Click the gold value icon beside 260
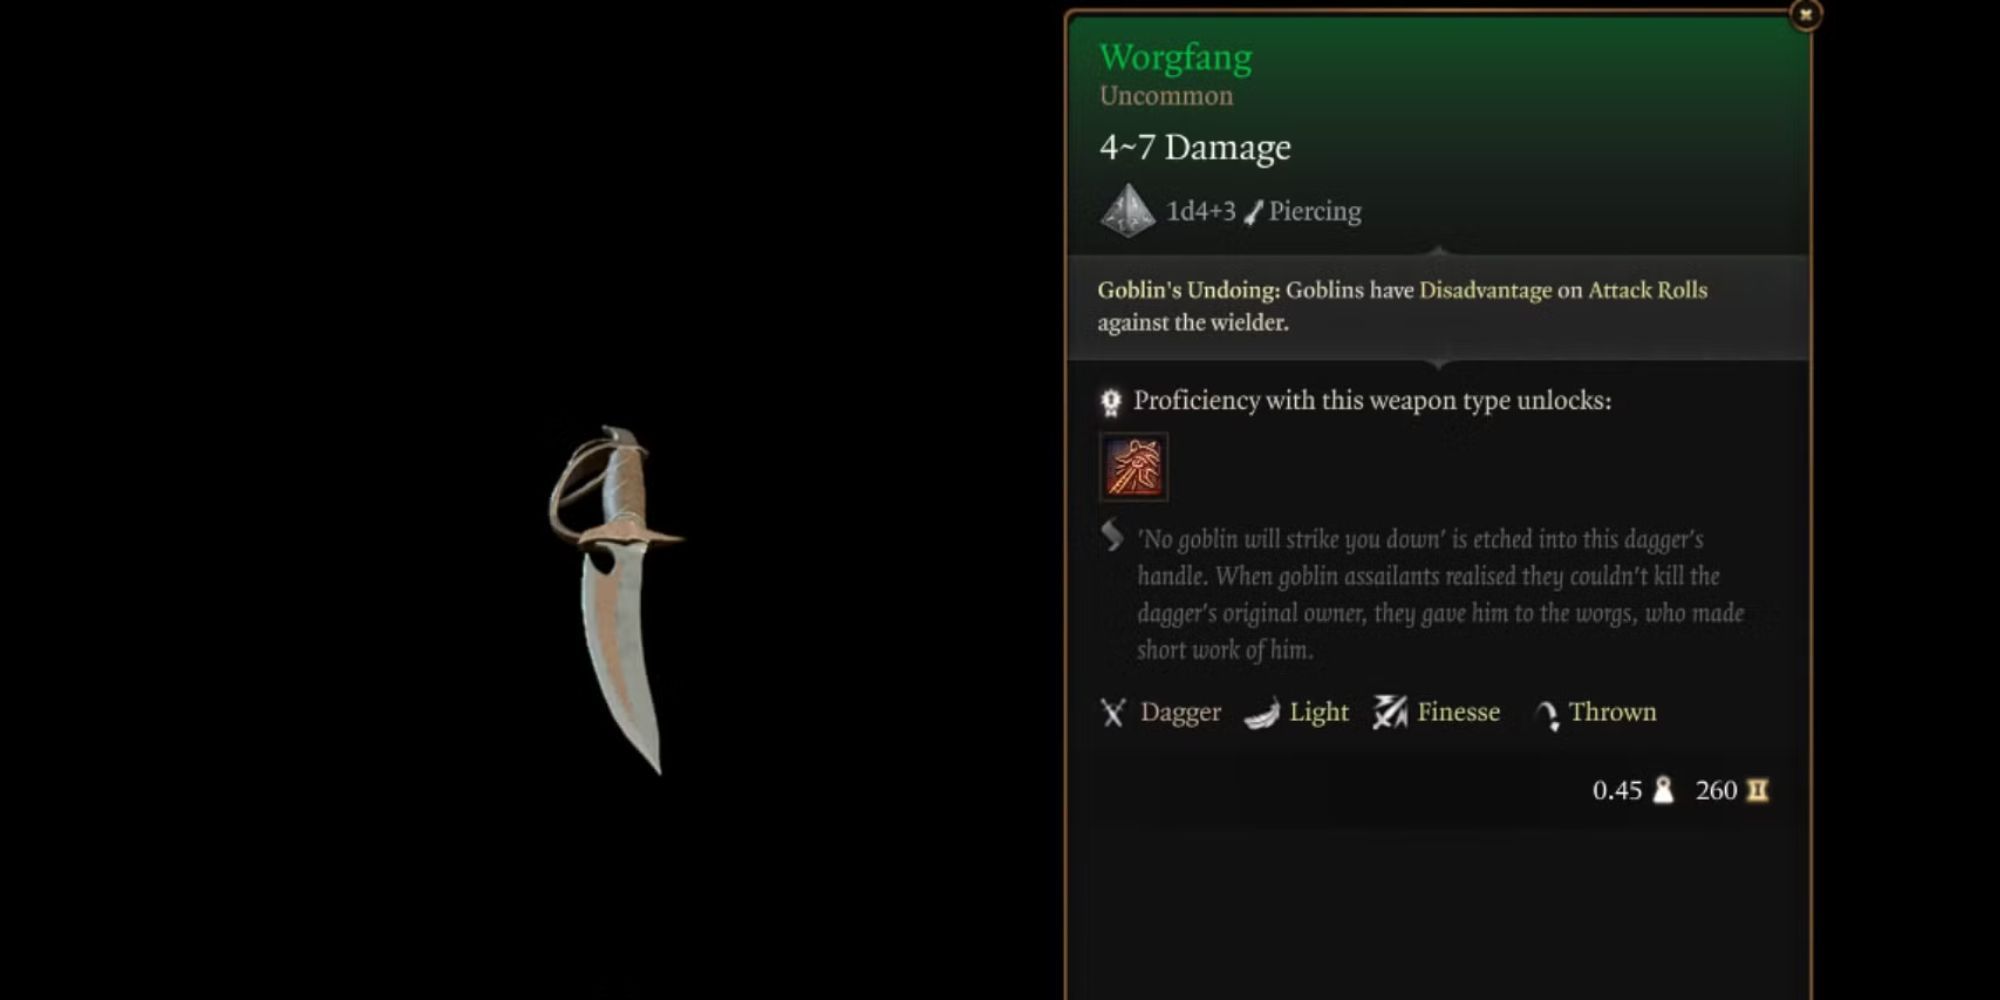 click(1757, 790)
